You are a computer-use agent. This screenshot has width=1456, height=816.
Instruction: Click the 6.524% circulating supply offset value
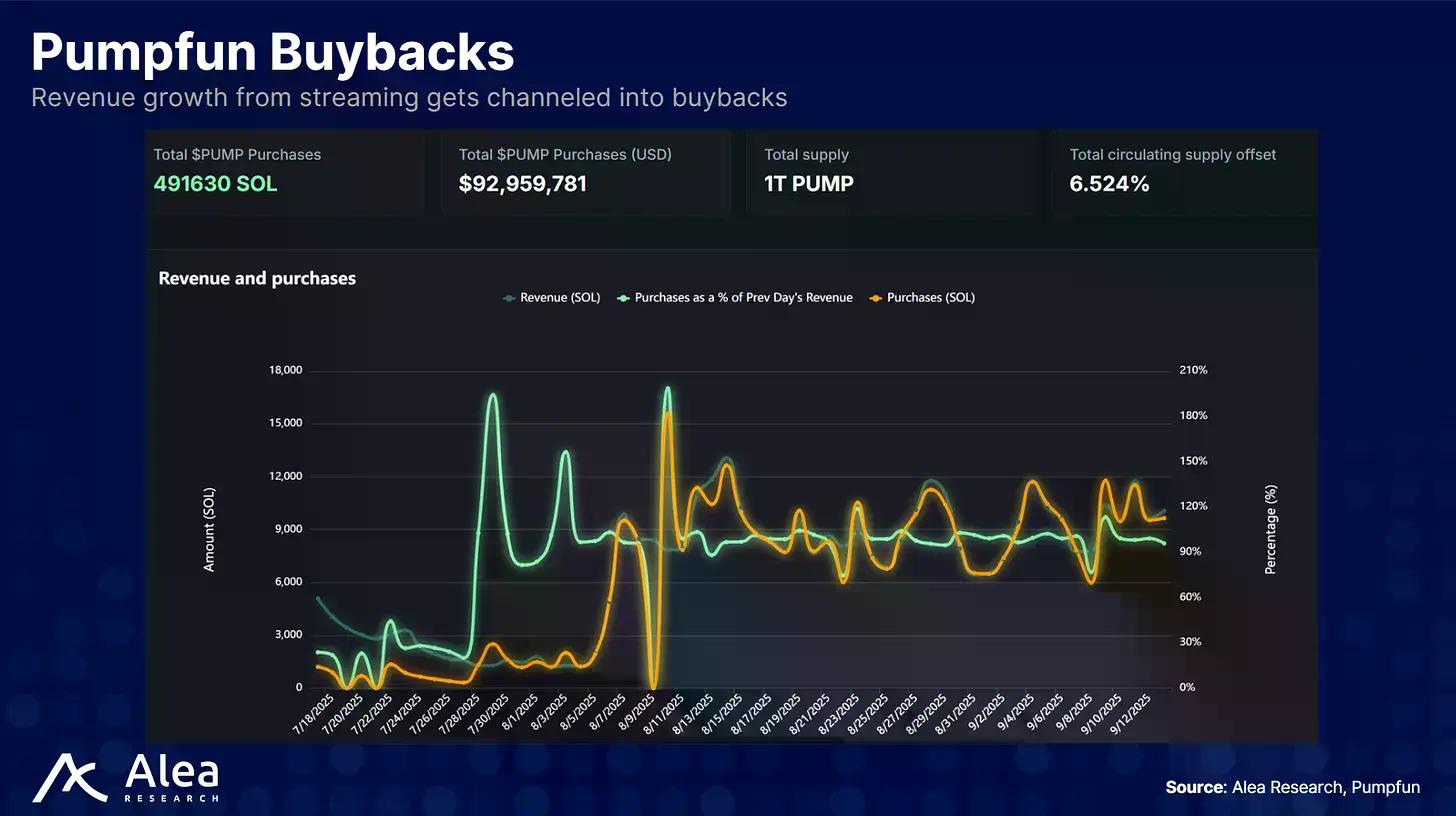1109,184
